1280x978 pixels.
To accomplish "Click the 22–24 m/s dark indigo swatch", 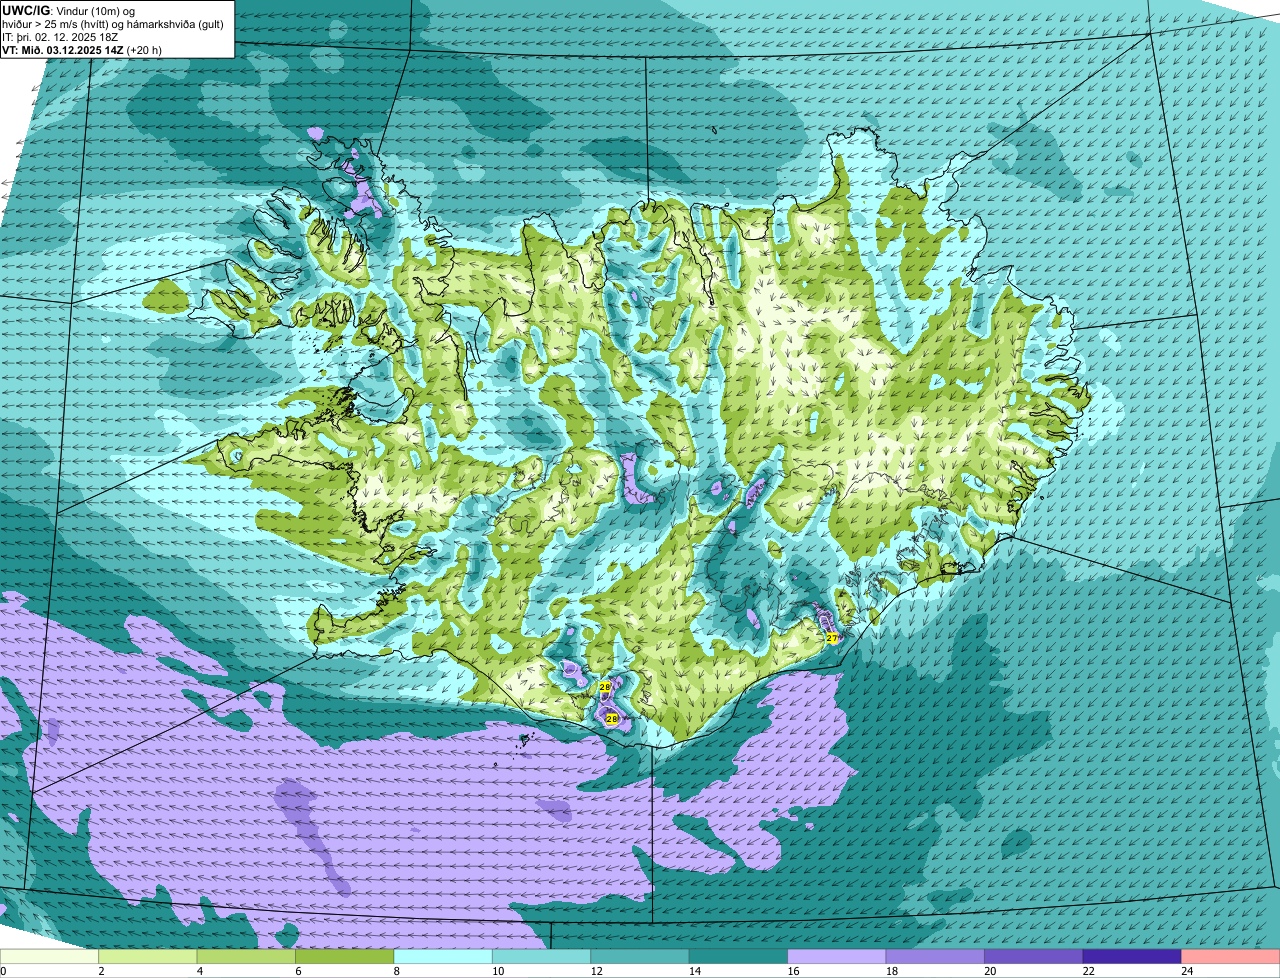I will click(1133, 957).
